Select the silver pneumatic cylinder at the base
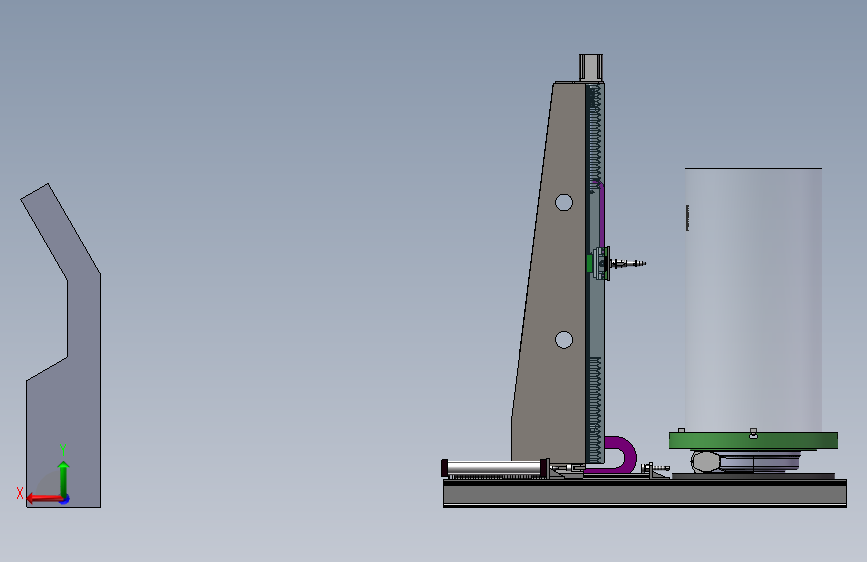Image resolution: width=867 pixels, height=562 pixels. coord(495,468)
